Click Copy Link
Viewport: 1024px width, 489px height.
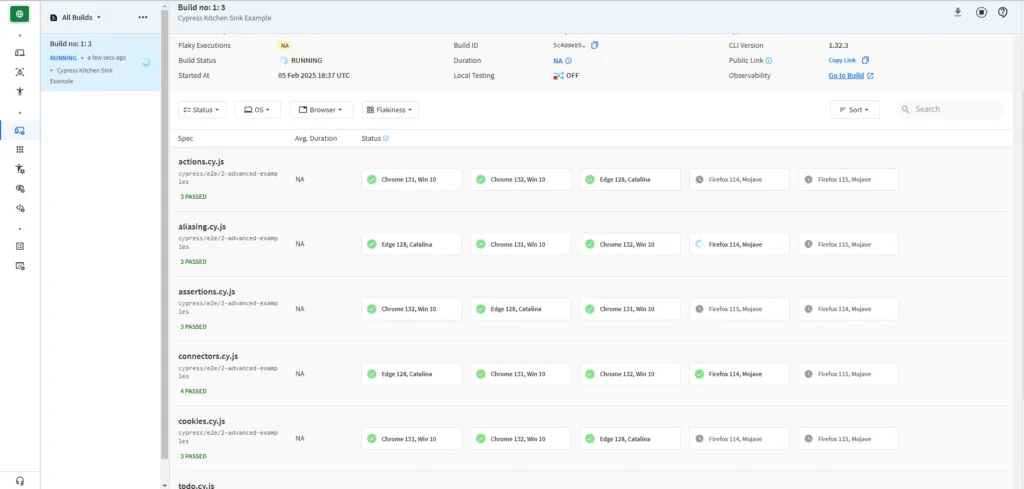[x=842, y=61]
